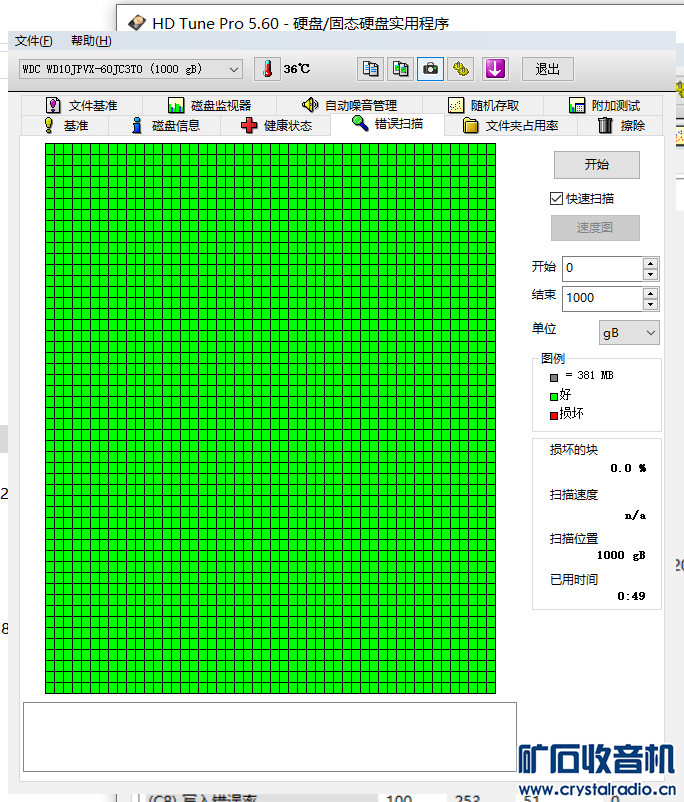Click the 0.0 % damaged blocks value
This screenshot has height=802, width=684.
pos(628,468)
